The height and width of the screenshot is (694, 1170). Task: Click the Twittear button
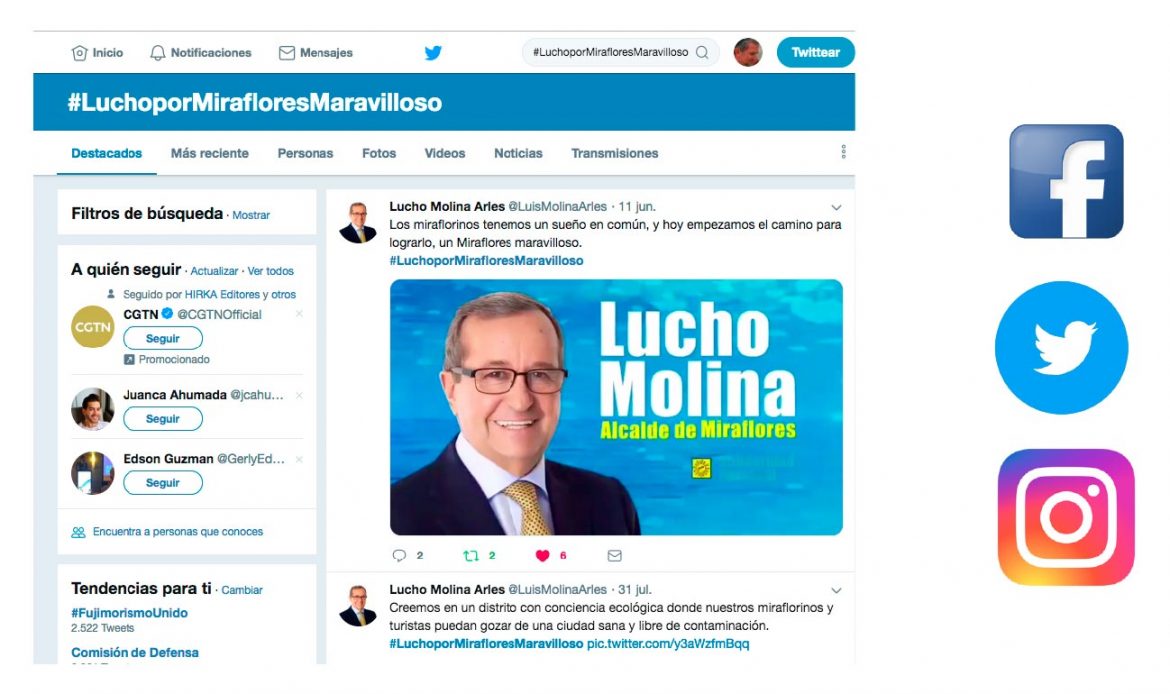tap(816, 52)
